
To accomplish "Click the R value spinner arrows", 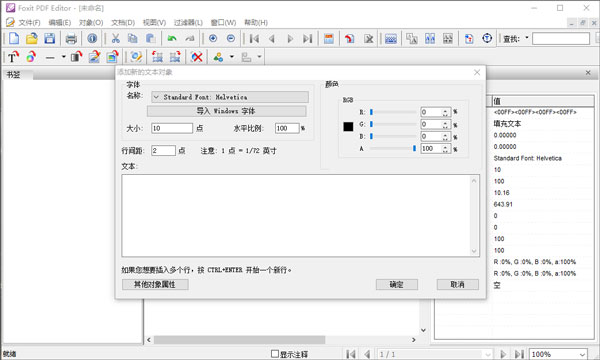I will coord(445,112).
